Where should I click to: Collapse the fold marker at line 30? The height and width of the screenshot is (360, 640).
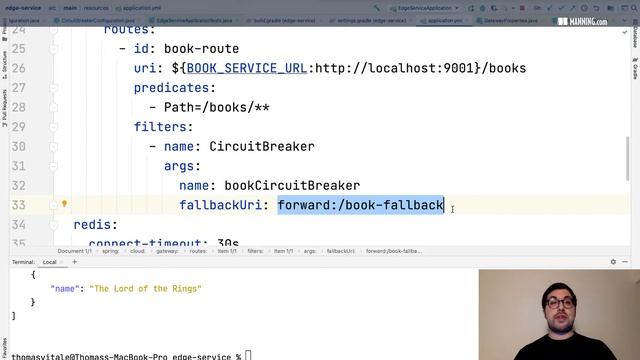(x=53, y=147)
